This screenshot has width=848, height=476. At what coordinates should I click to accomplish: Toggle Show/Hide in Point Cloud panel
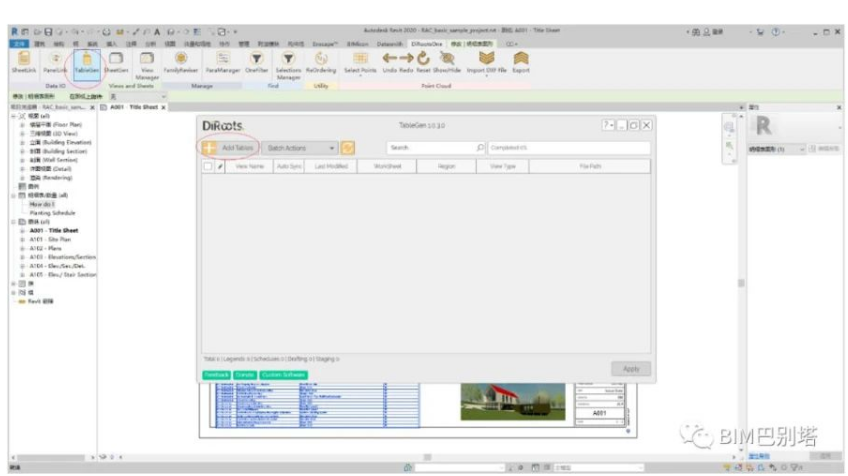click(x=447, y=62)
